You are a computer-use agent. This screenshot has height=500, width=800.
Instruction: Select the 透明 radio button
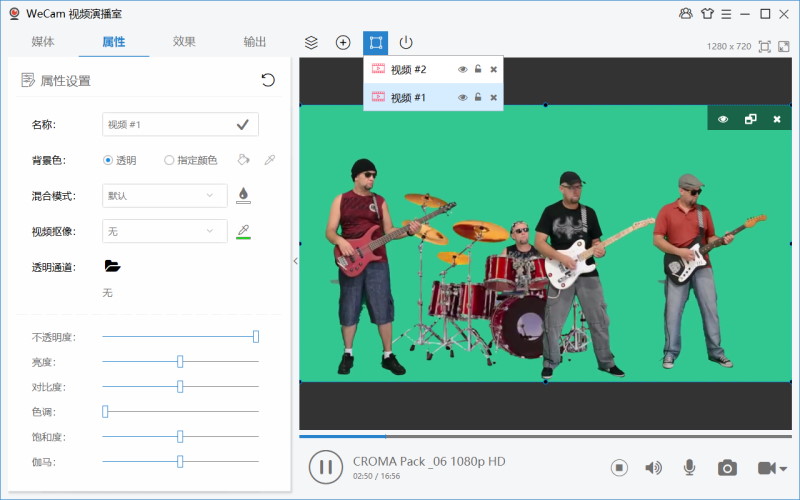point(108,160)
